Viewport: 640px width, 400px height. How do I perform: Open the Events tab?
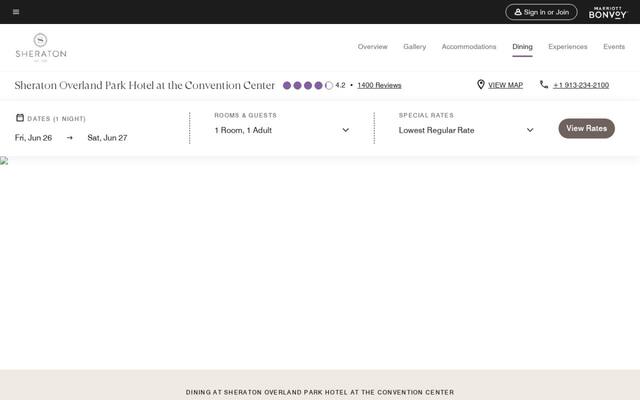coord(614,47)
